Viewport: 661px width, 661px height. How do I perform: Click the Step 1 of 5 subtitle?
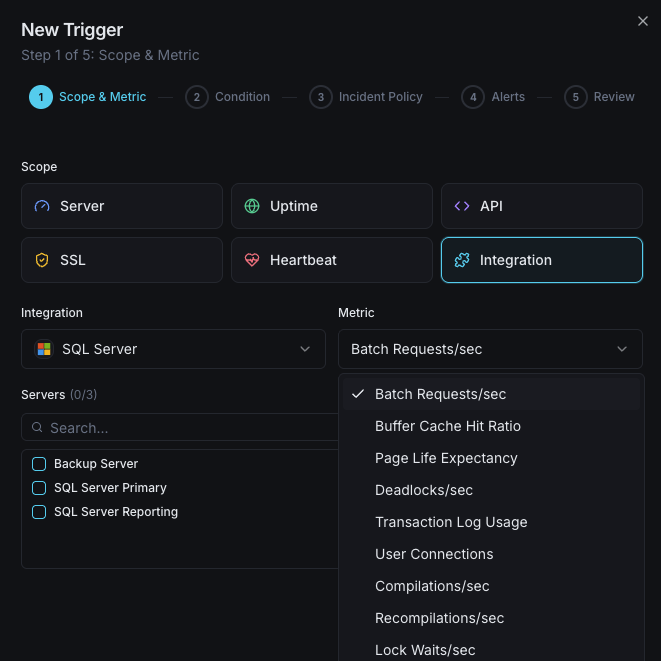[x=110, y=55]
